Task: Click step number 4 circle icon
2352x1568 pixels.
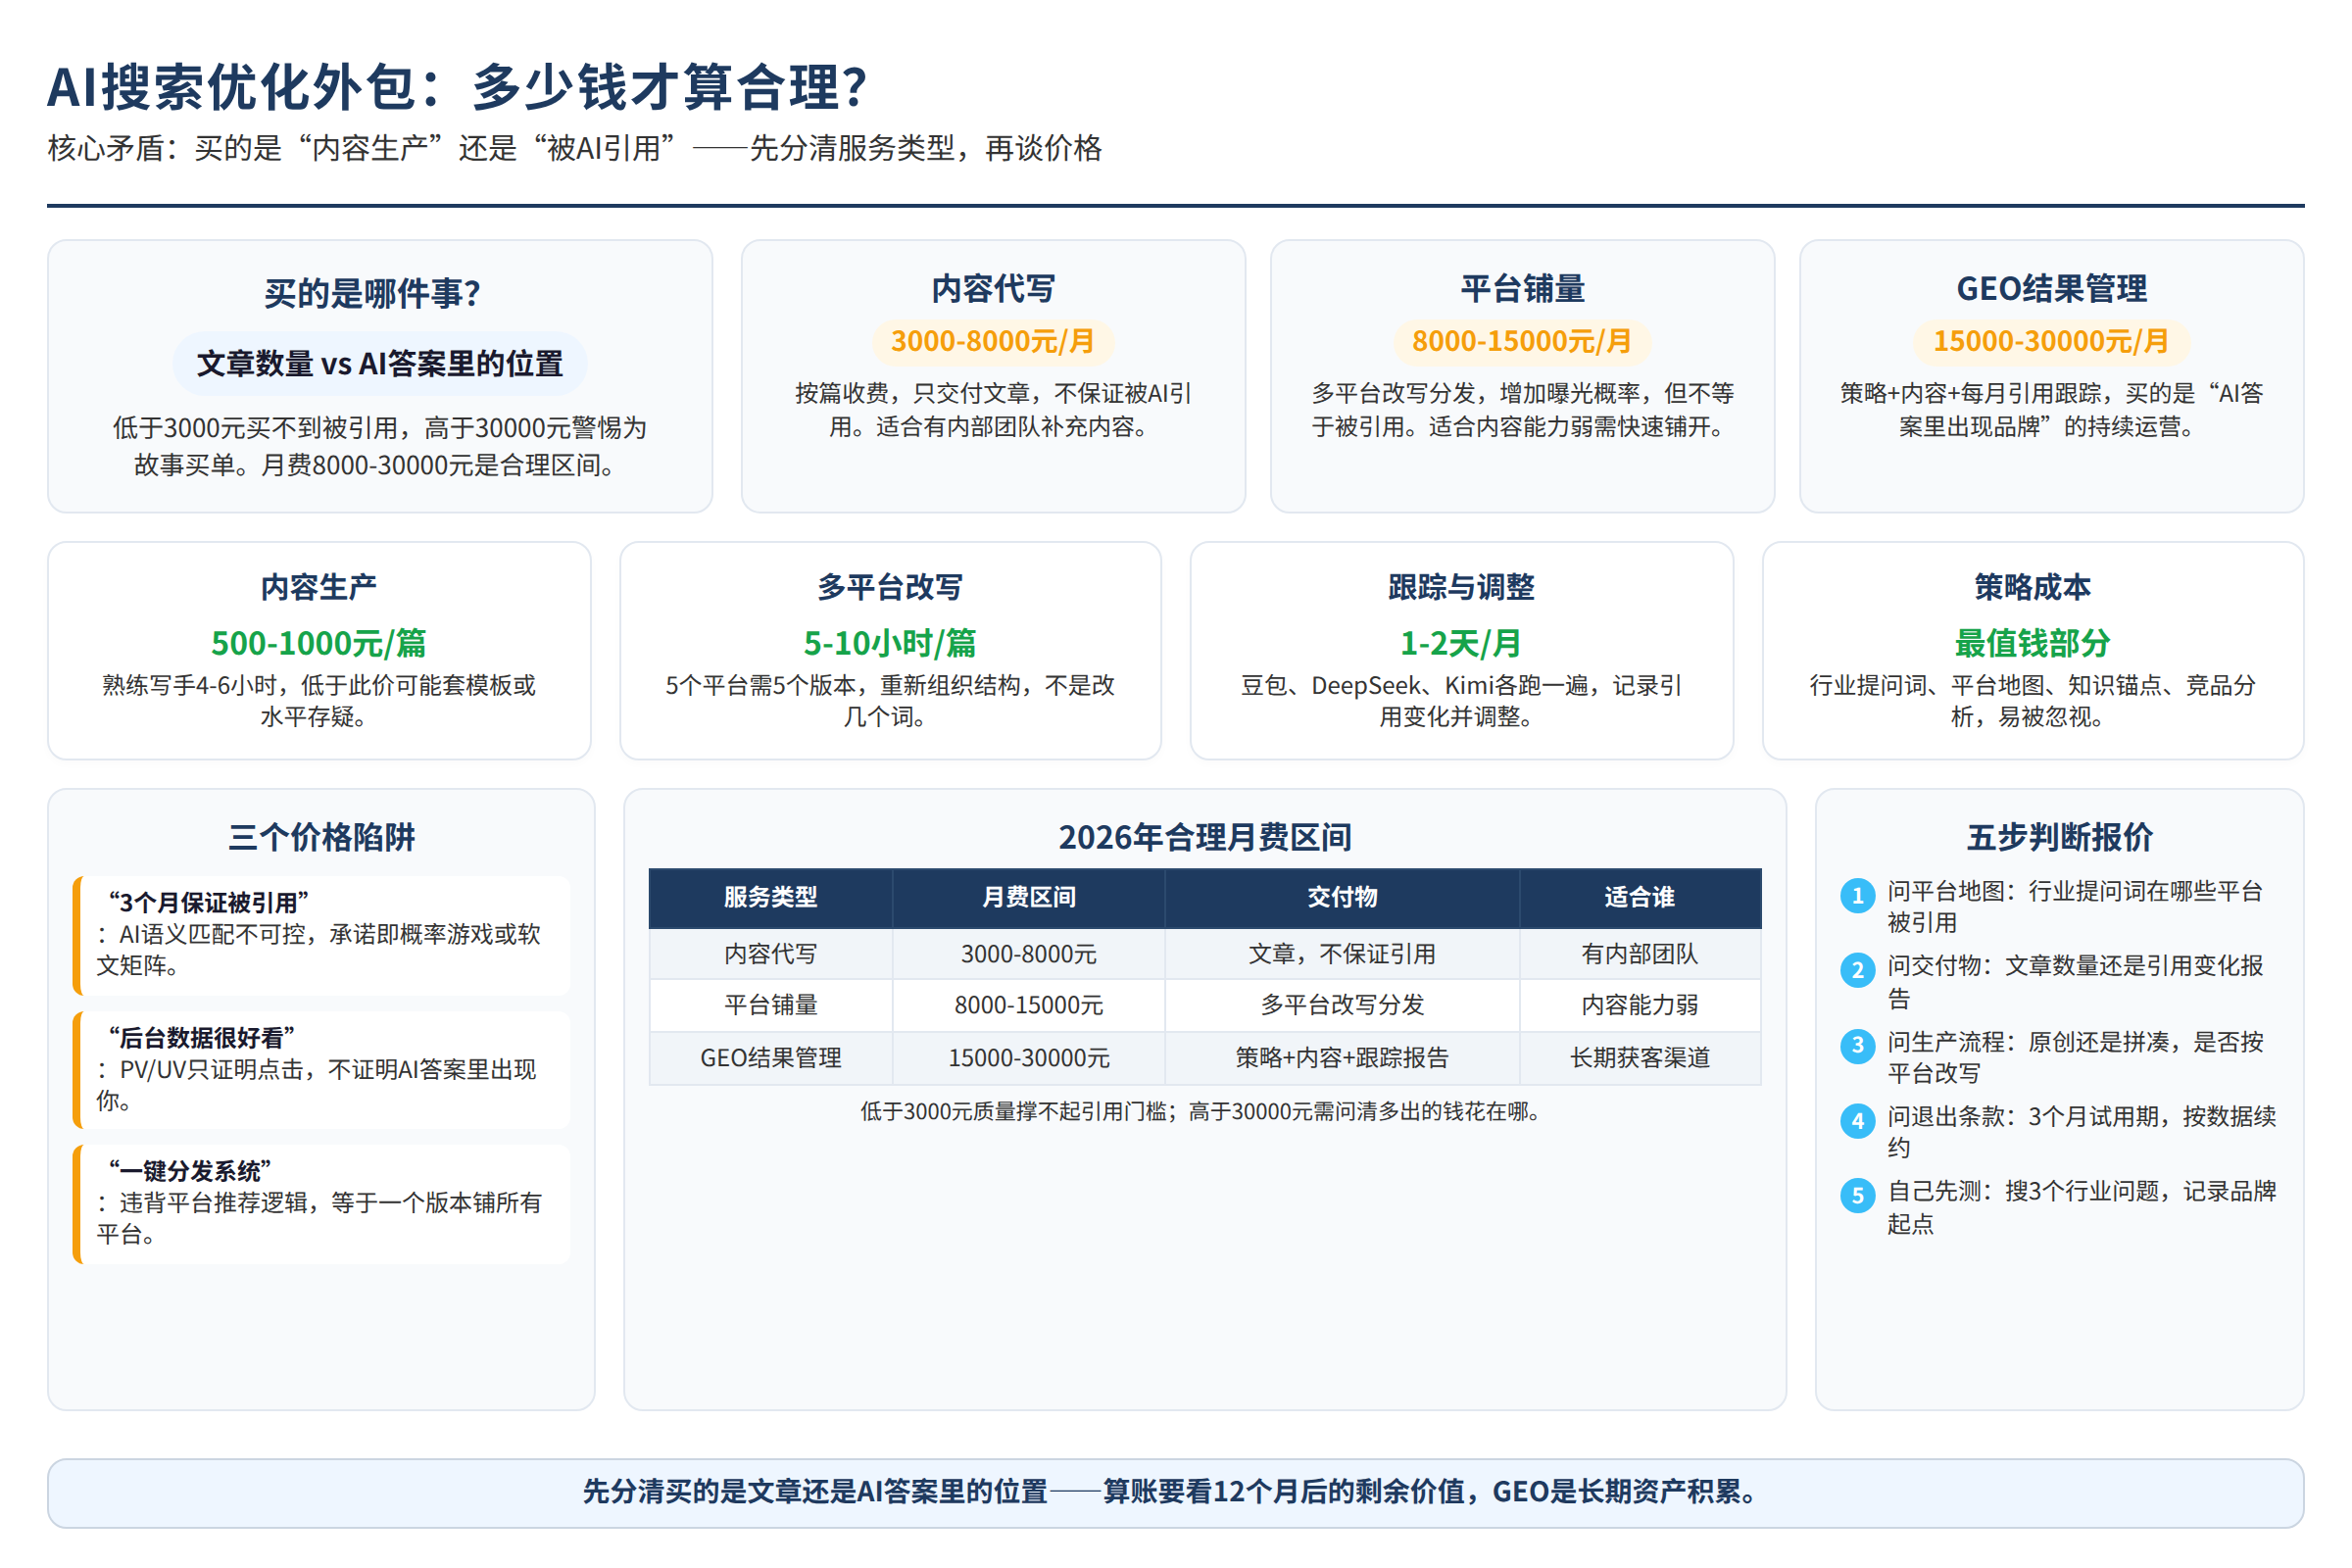Action: point(1857,1120)
